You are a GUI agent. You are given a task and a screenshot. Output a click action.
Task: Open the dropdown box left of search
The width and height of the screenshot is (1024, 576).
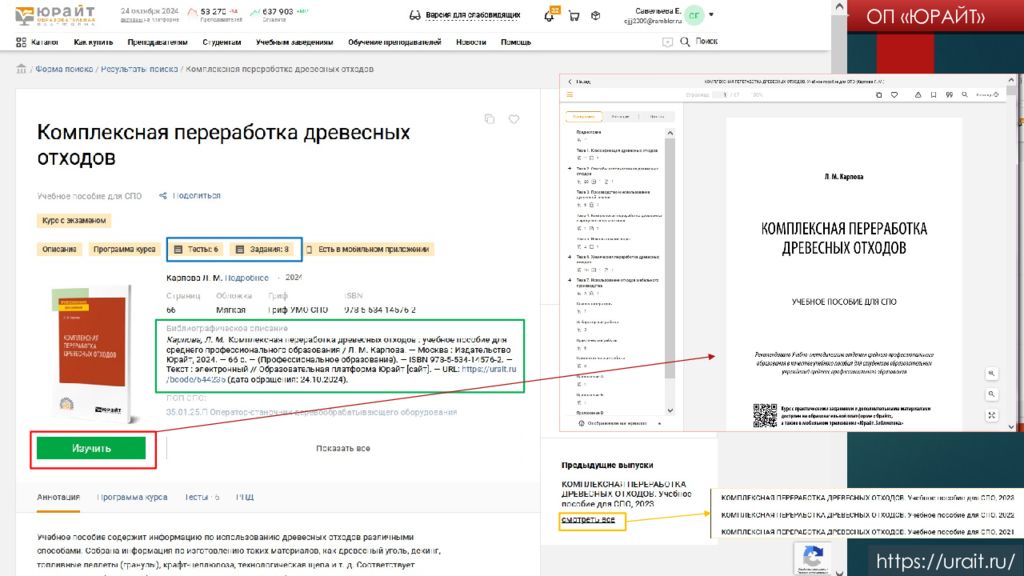(x=667, y=42)
